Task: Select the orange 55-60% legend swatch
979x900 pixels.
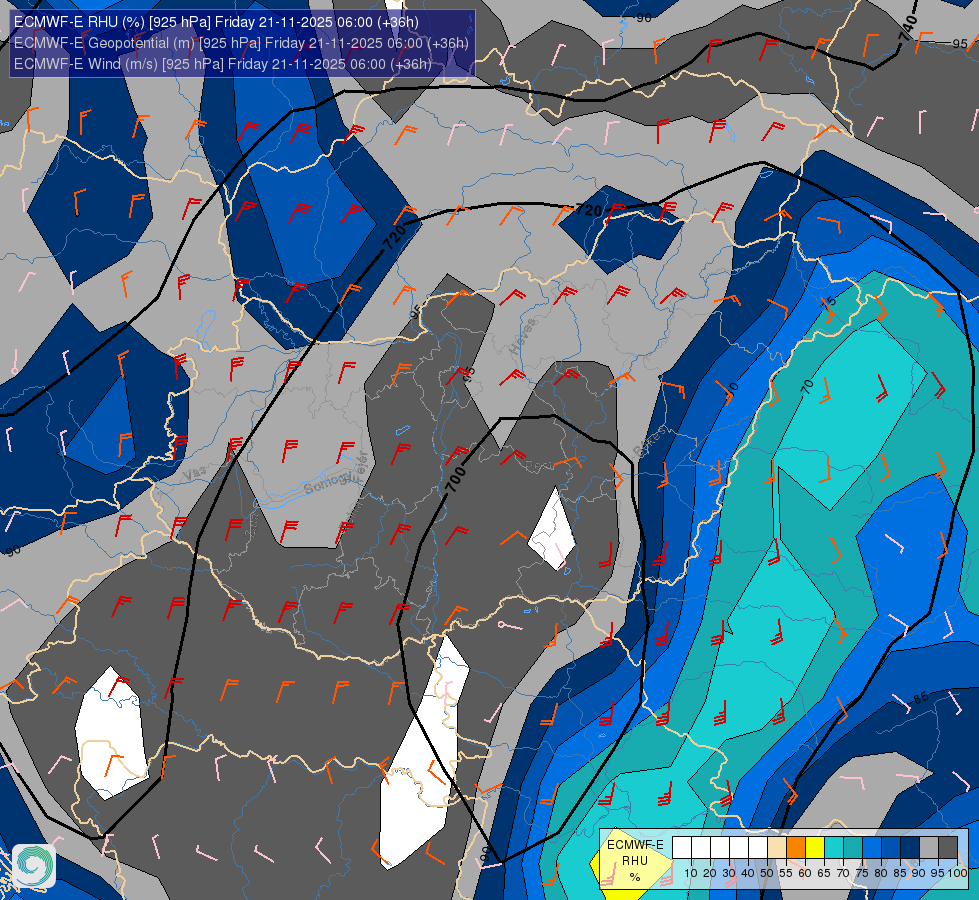Action: (x=796, y=848)
